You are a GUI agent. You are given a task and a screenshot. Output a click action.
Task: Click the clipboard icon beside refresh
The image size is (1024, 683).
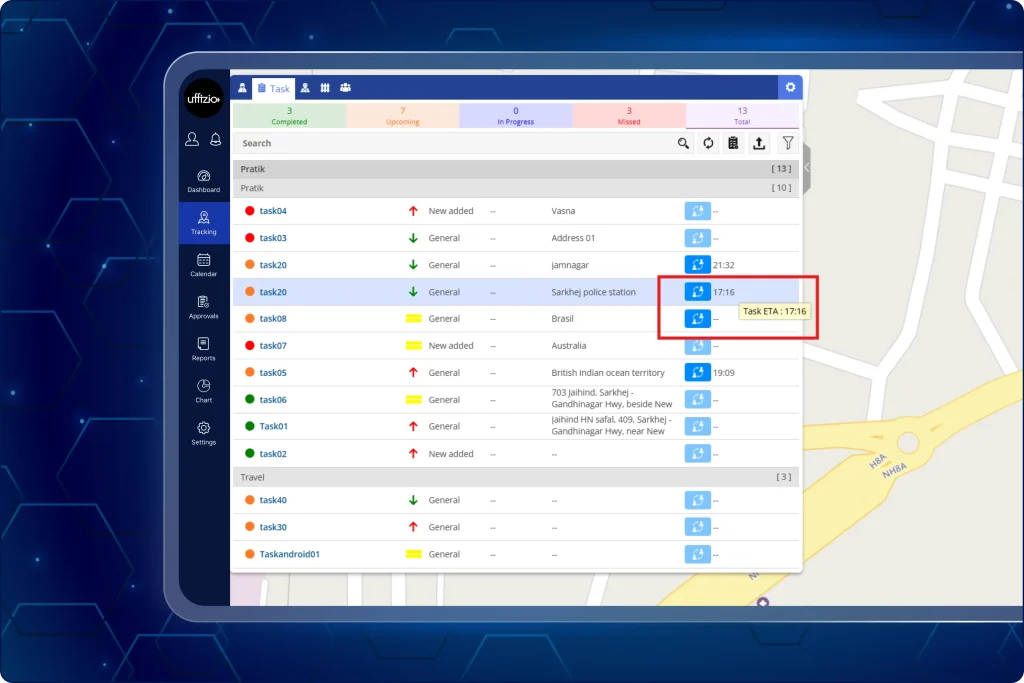tap(733, 143)
